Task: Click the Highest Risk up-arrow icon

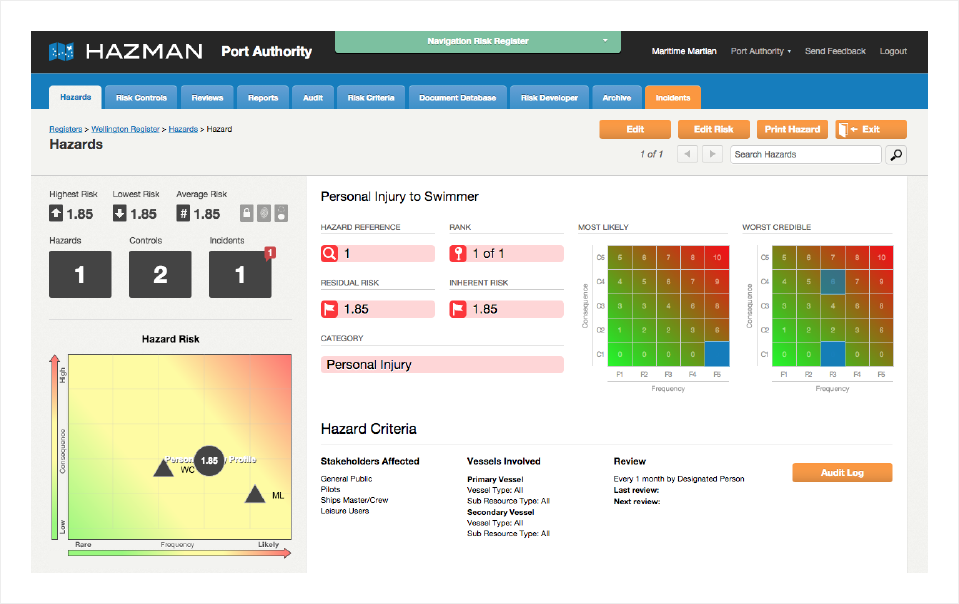Action: pyautogui.click(x=56, y=213)
